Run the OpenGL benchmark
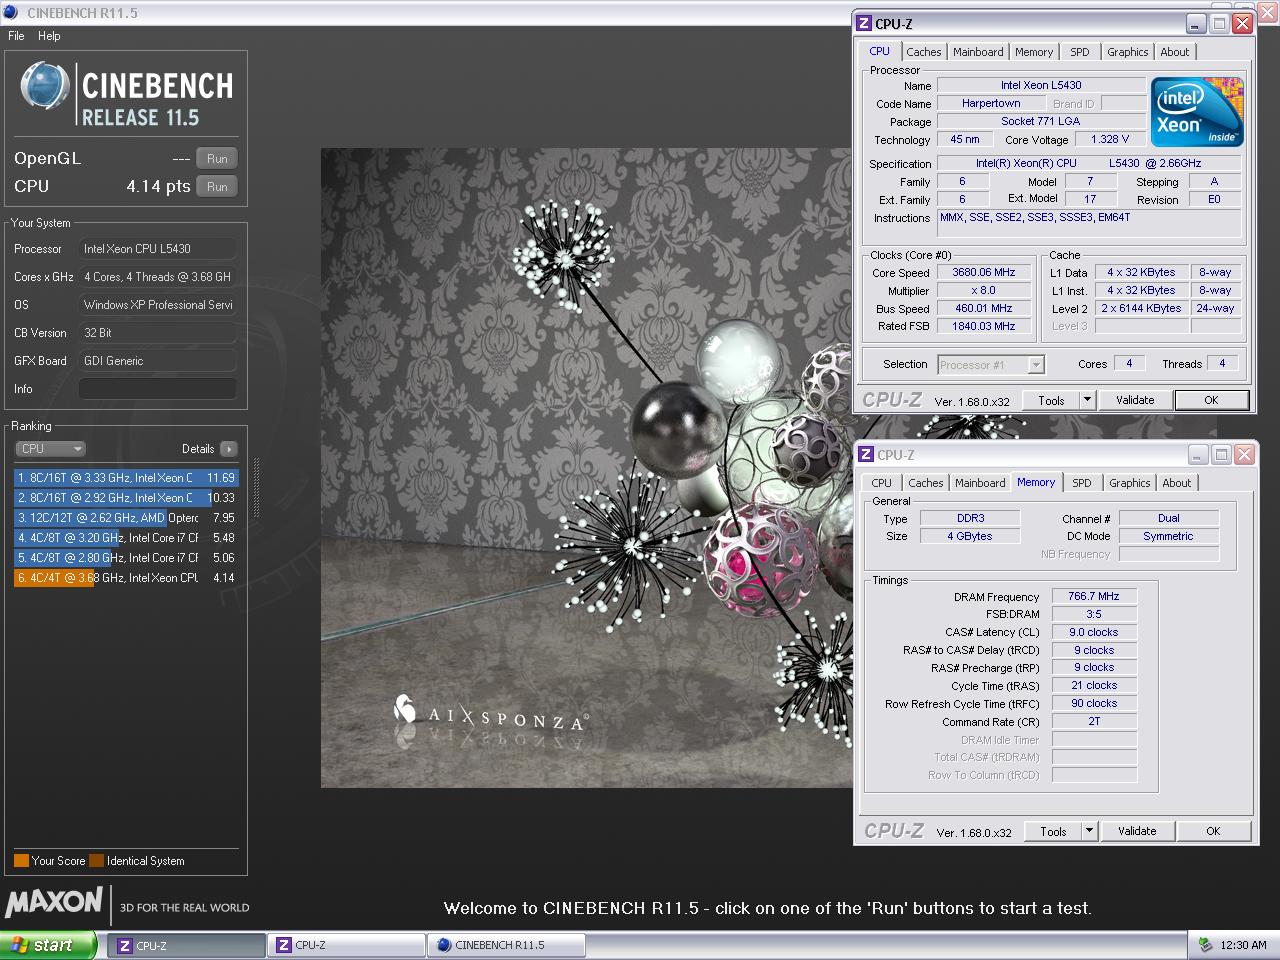The width and height of the screenshot is (1280, 960). (217, 159)
